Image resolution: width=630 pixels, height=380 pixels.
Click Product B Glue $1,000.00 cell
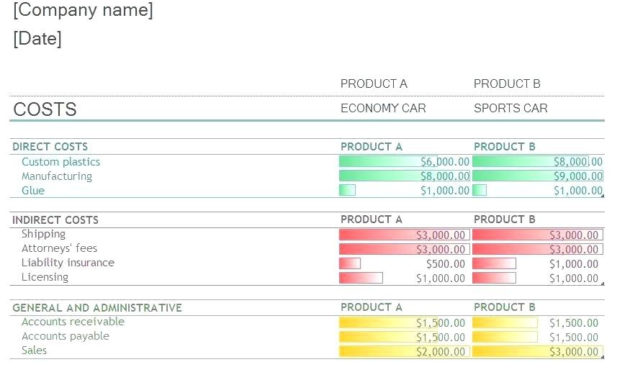coord(538,190)
